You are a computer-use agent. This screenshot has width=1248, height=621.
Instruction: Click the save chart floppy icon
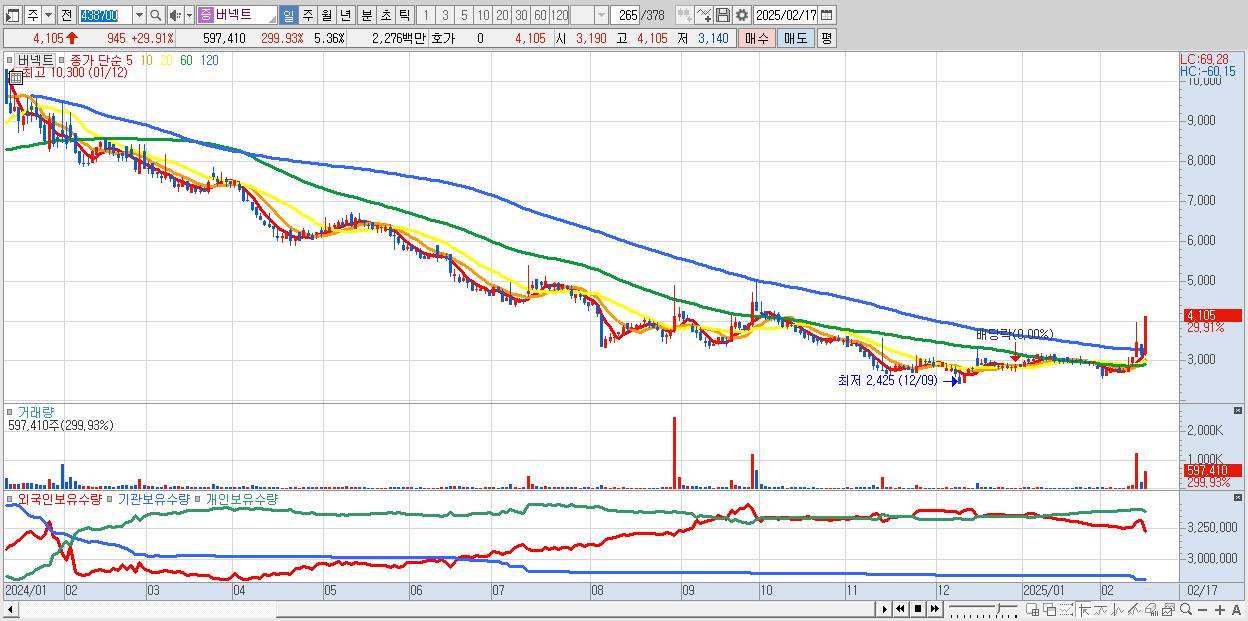(x=723, y=15)
